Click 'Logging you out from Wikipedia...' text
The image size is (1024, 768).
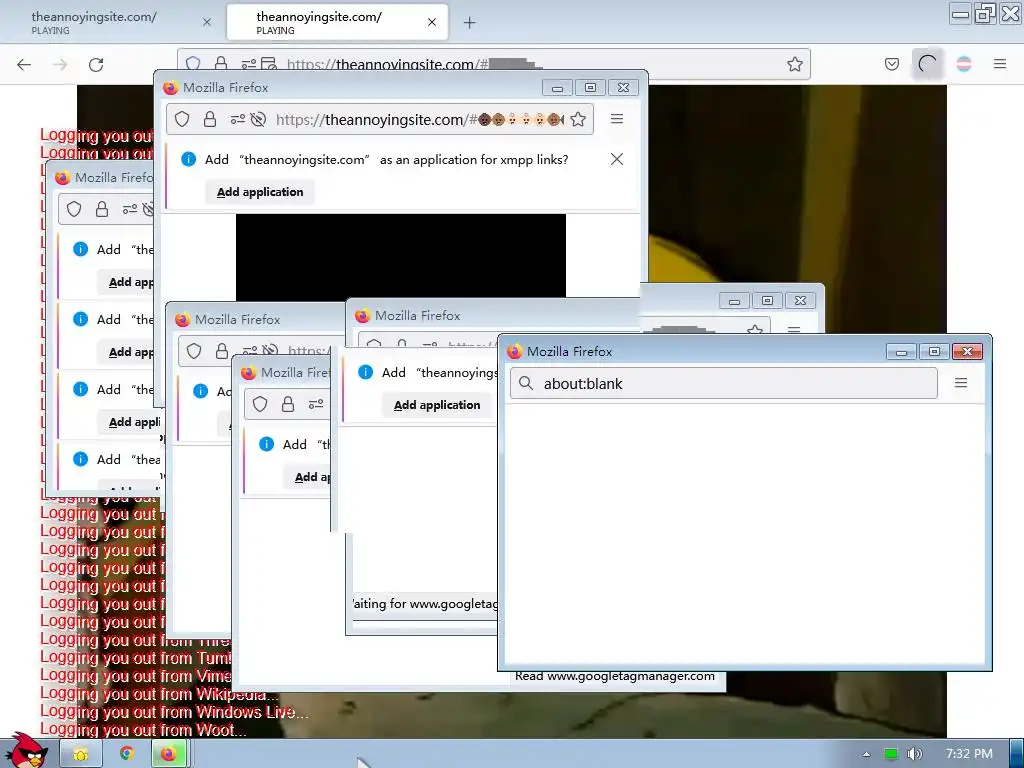(160, 694)
